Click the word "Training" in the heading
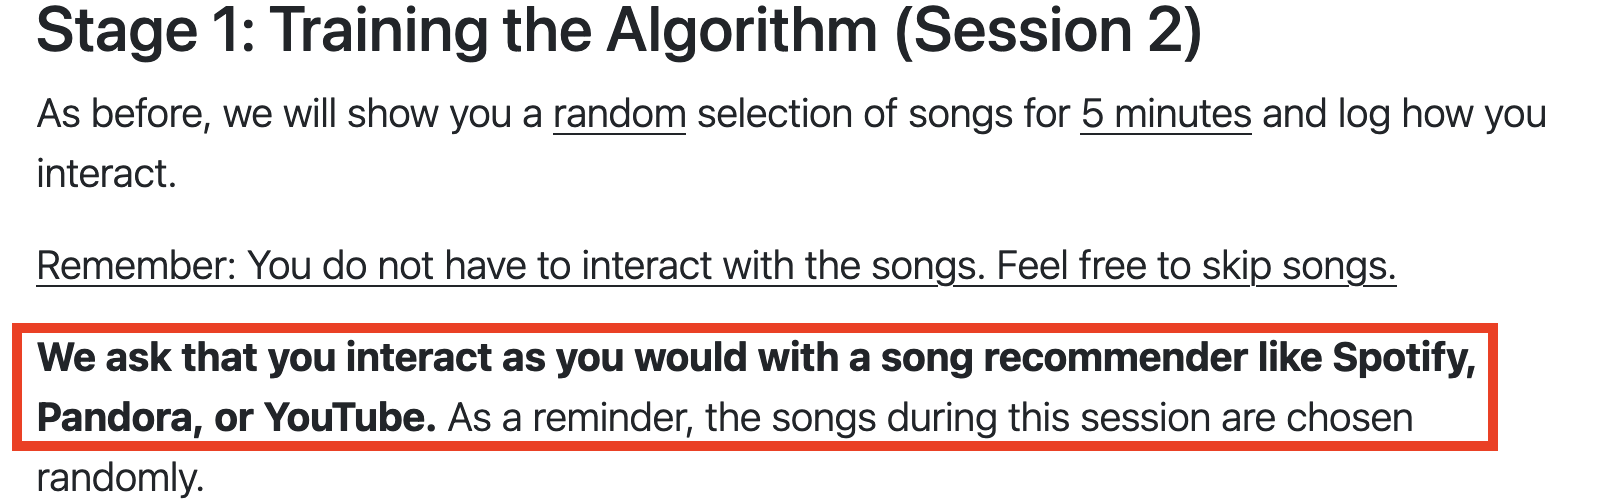This screenshot has width=1621, height=502. tap(379, 31)
